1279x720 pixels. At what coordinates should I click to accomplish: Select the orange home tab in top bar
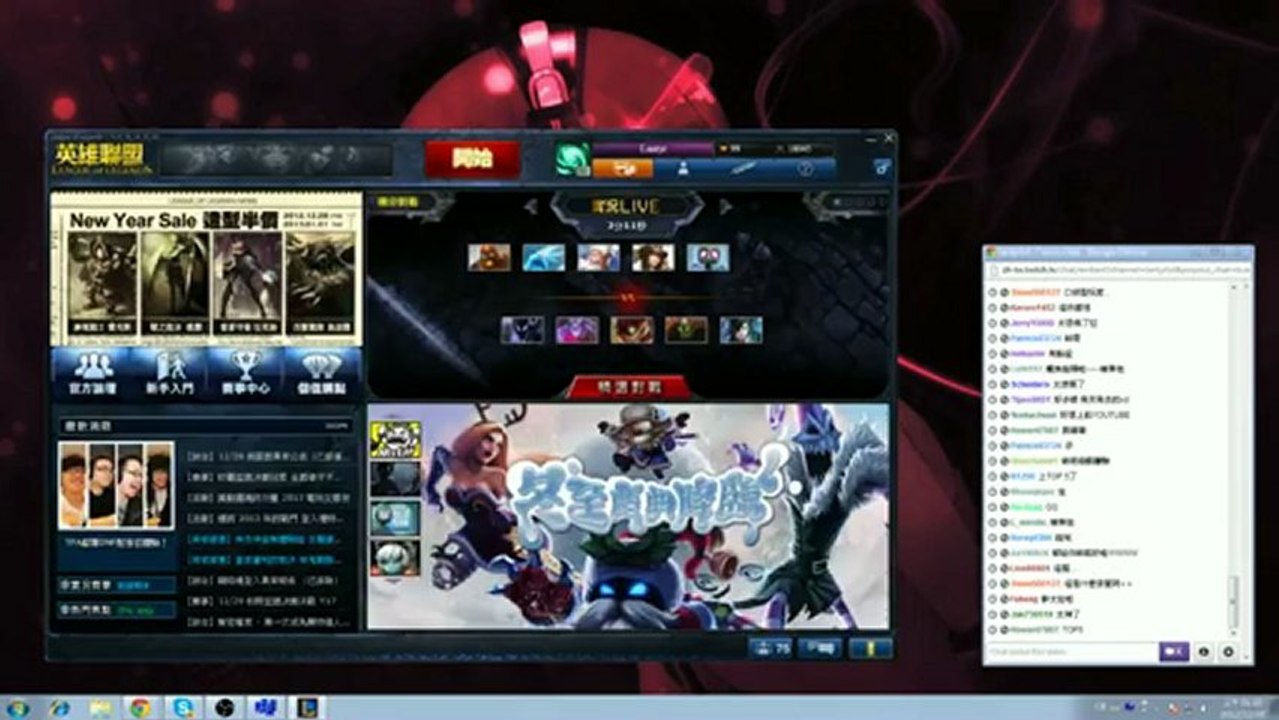tap(622, 169)
